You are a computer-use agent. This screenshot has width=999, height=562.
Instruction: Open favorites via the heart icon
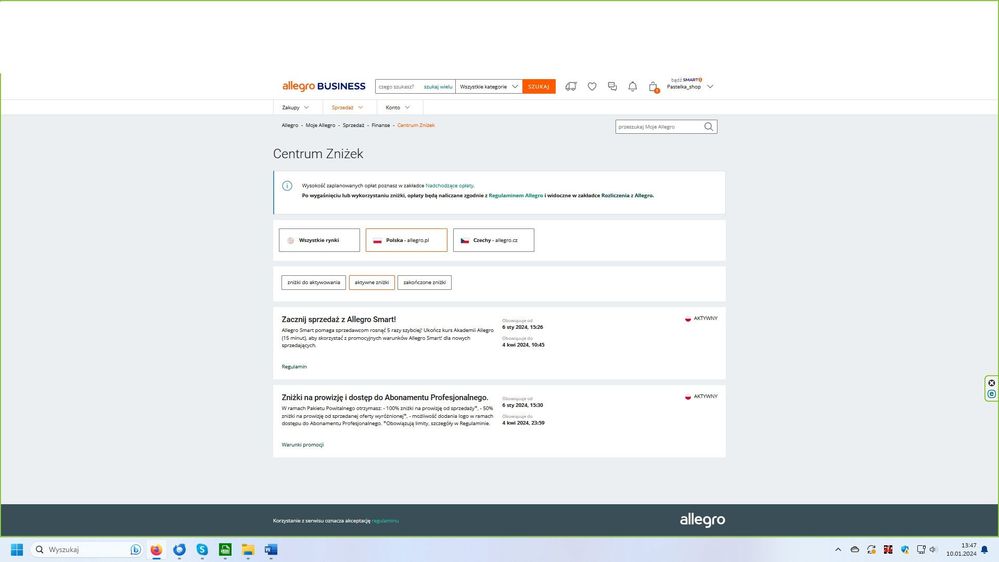[592, 87]
